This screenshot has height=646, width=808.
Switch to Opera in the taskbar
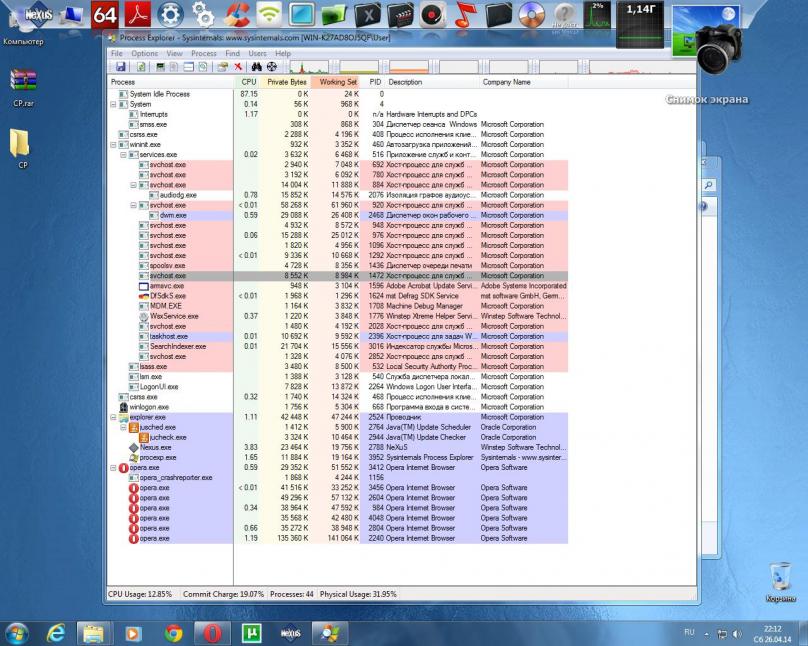(212, 633)
